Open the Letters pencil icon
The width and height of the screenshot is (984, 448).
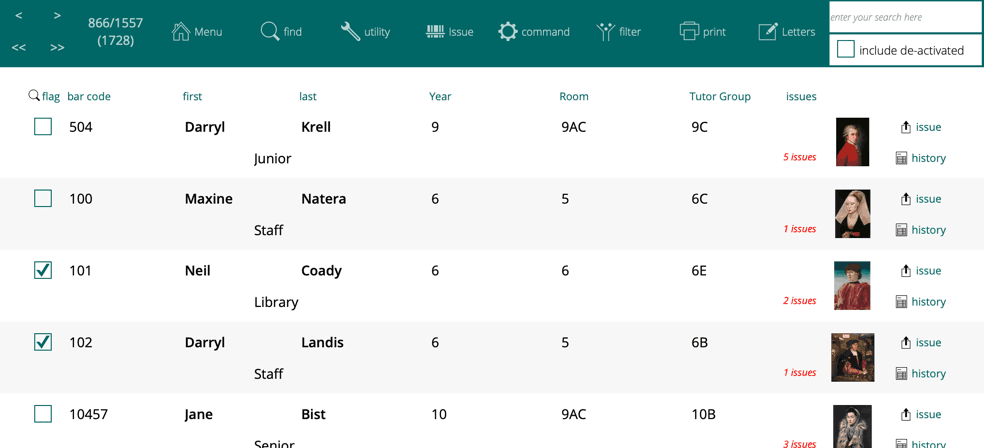pyautogui.click(x=767, y=32)
